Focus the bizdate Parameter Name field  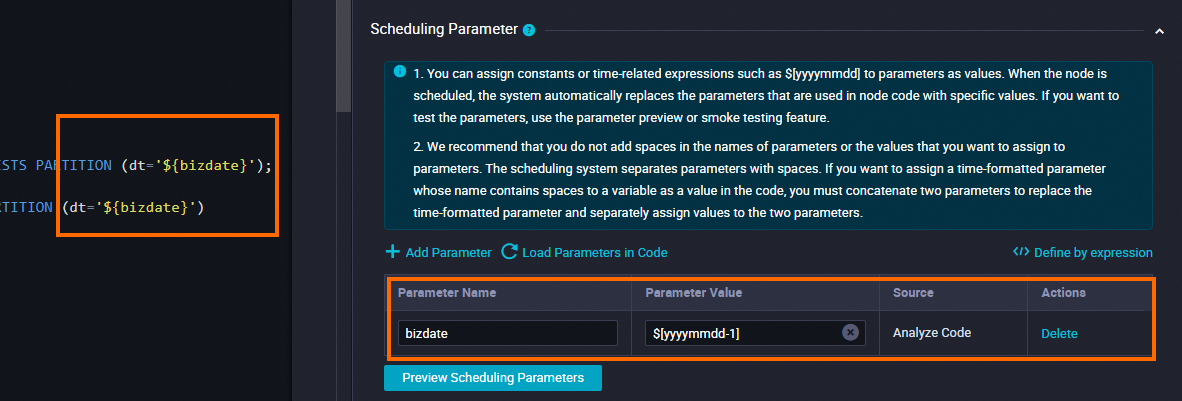(507, 333)
